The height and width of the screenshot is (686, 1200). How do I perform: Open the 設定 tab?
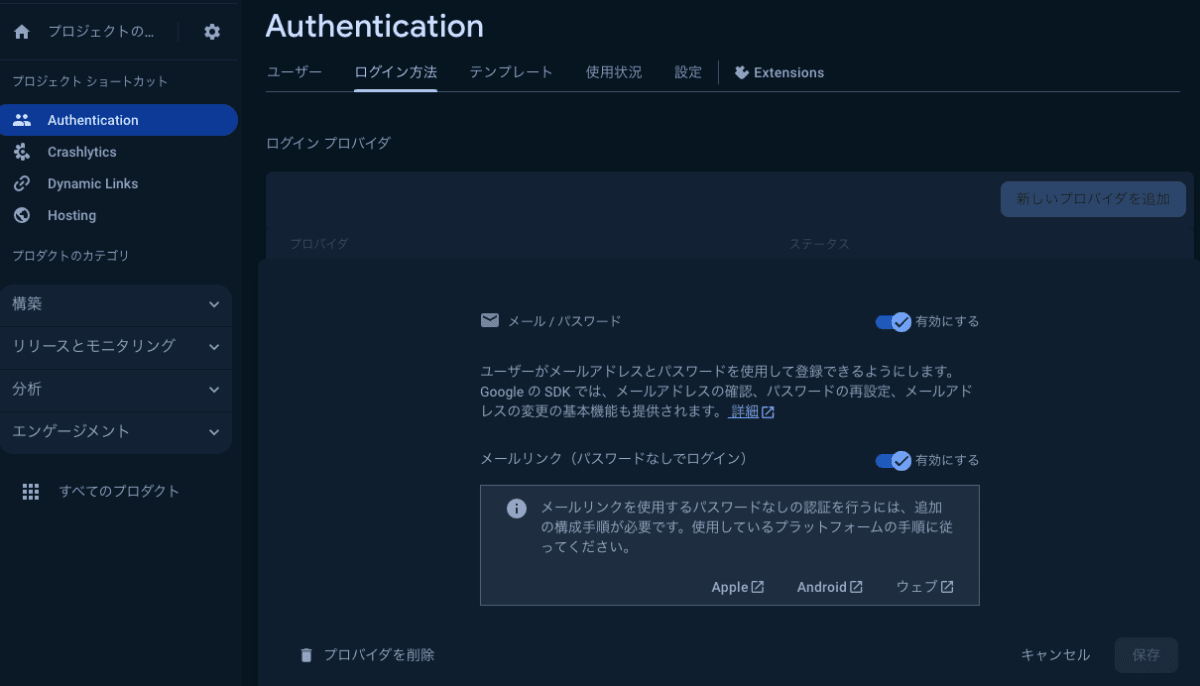[688, 72]
